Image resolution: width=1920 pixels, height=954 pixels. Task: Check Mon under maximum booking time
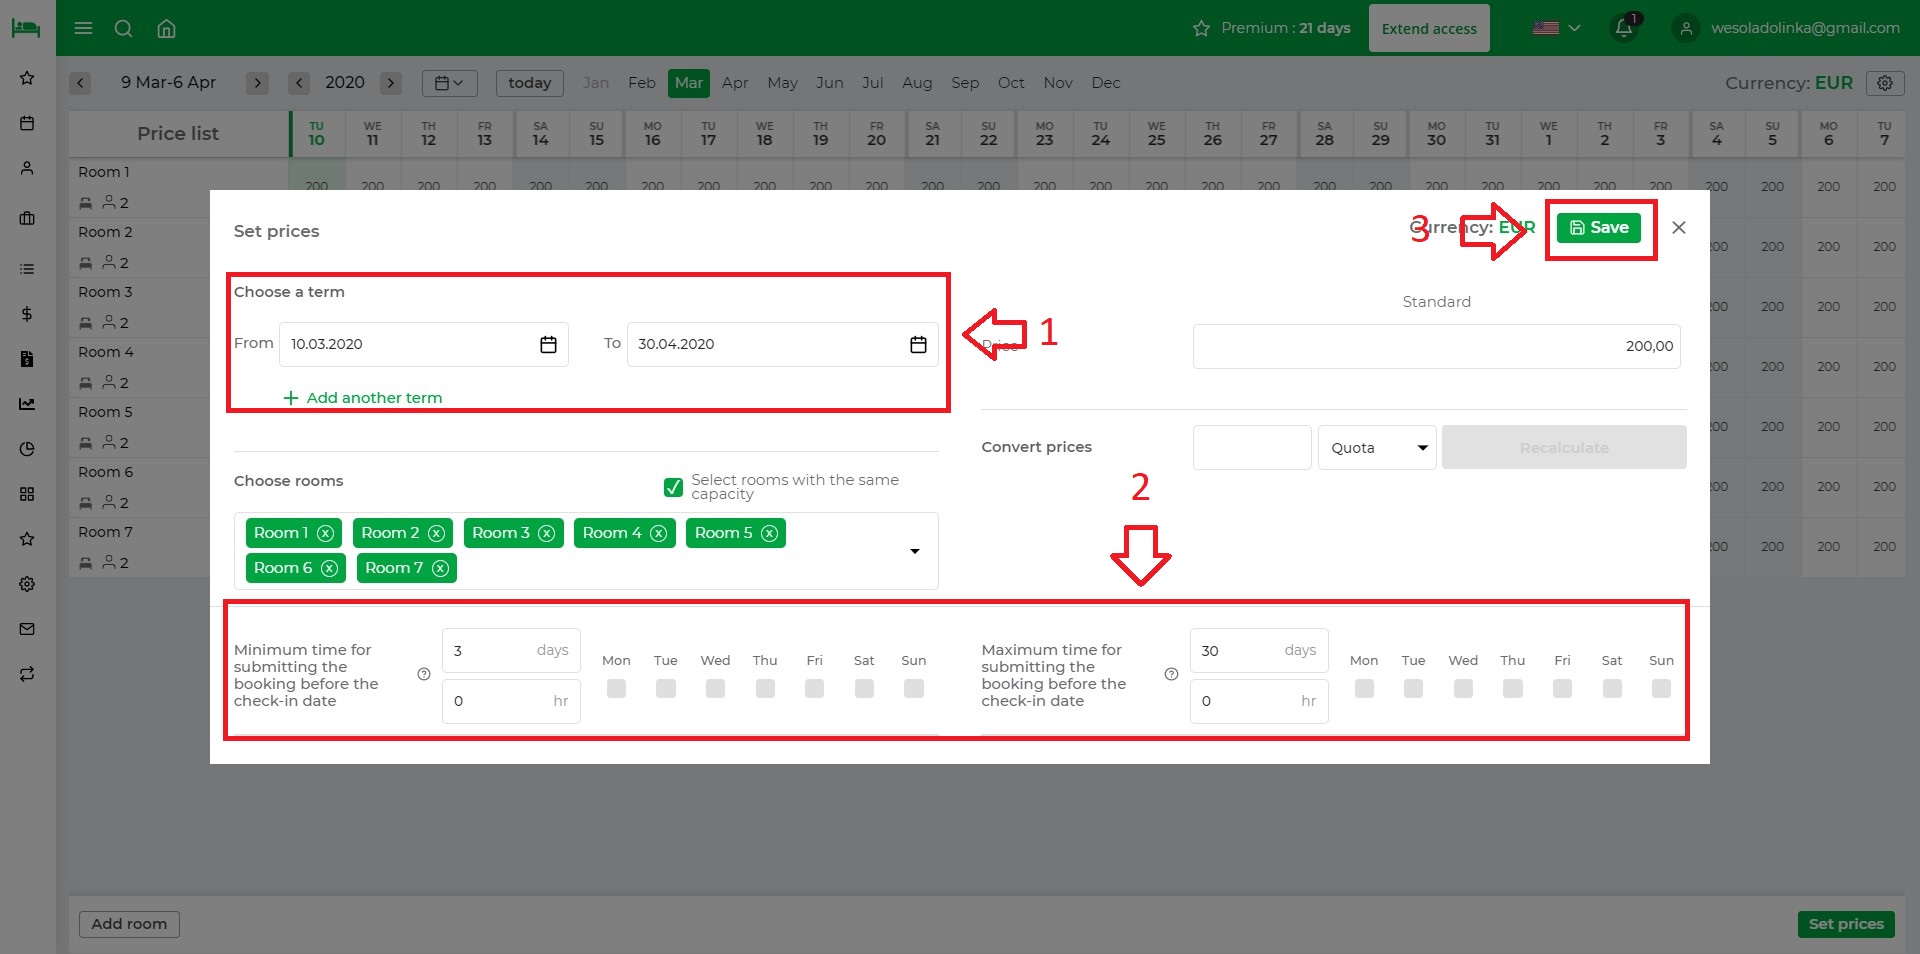coord(1364,688)
